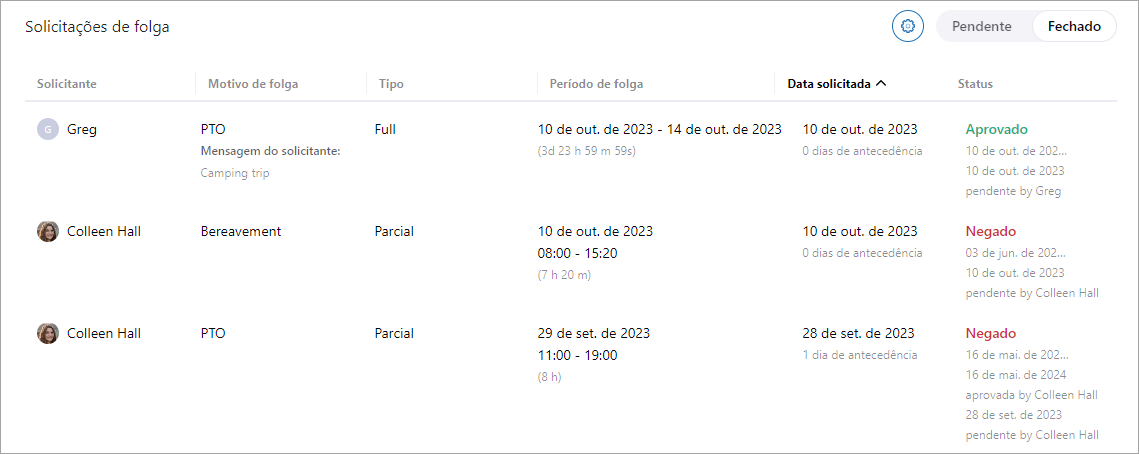Click Greg's avatar icon
The height and width of the screenshot is (454, 1139).
(x=47, y=129)
